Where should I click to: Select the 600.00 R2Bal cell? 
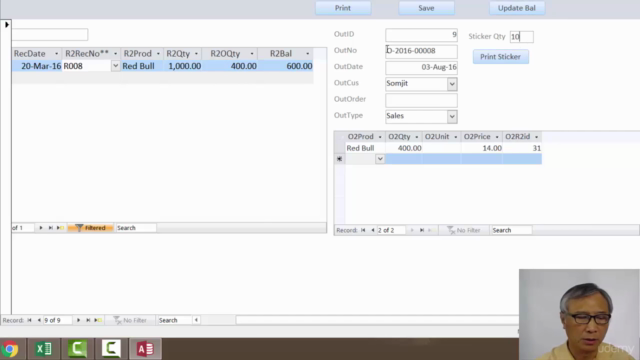click(286, 66)
